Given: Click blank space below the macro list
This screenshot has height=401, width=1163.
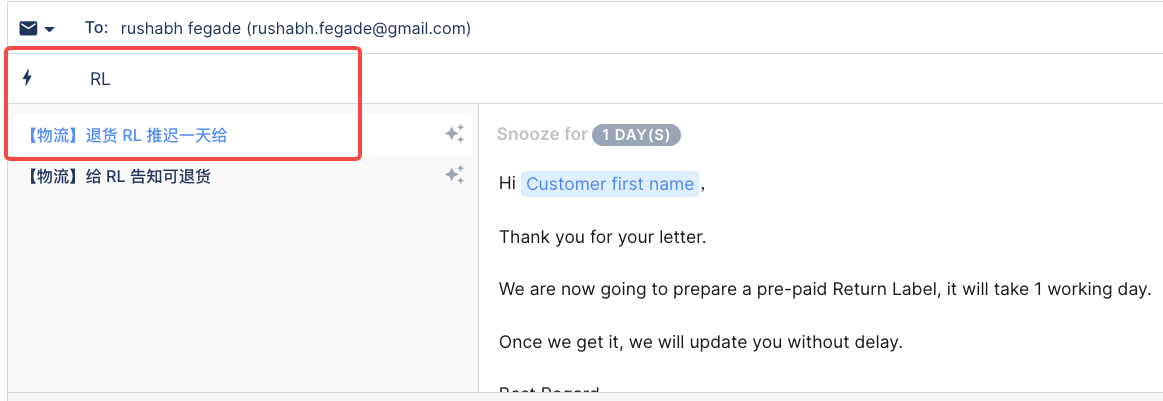Looking at the screenshot, I should pos(240,290).
